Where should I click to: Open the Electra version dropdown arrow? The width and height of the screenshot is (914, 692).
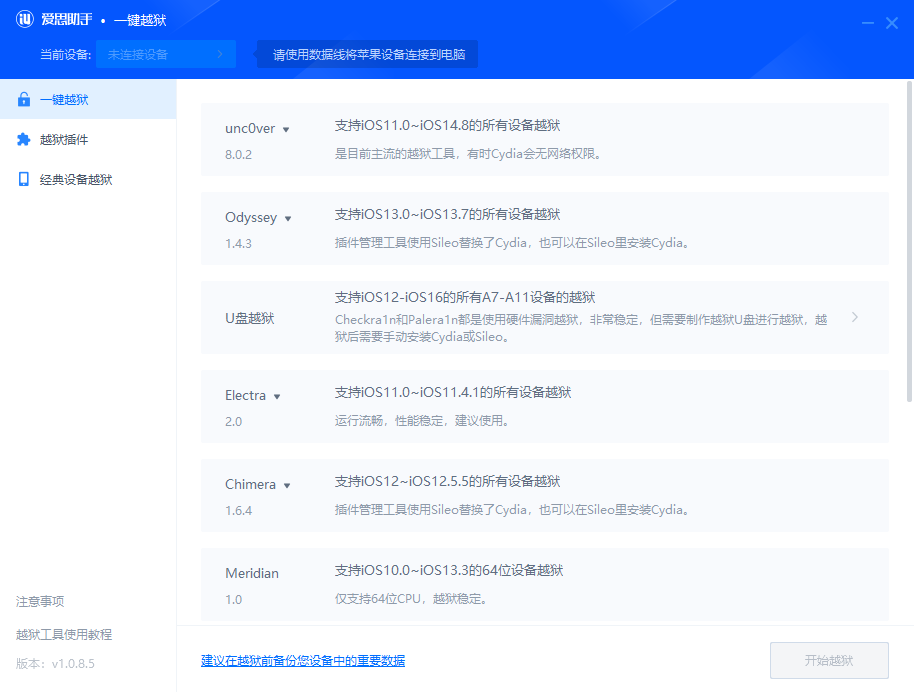(278, 395)
